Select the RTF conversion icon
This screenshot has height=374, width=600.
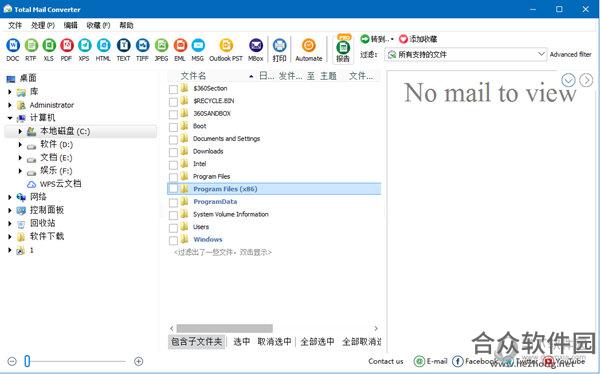pos(31,45)
